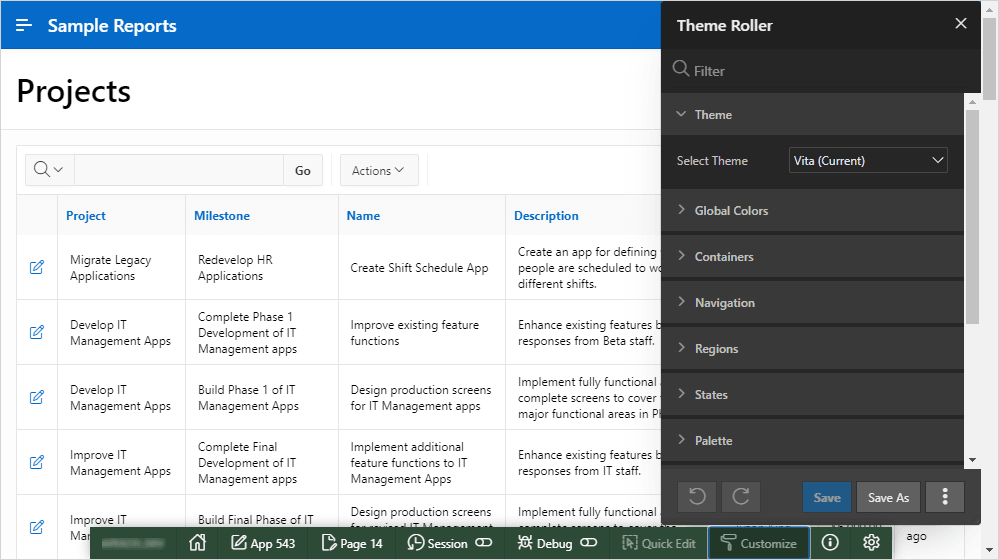Click the Theme Roller Filter field
The height and width of the screenshot is (560, 999).
coord(820,71)
